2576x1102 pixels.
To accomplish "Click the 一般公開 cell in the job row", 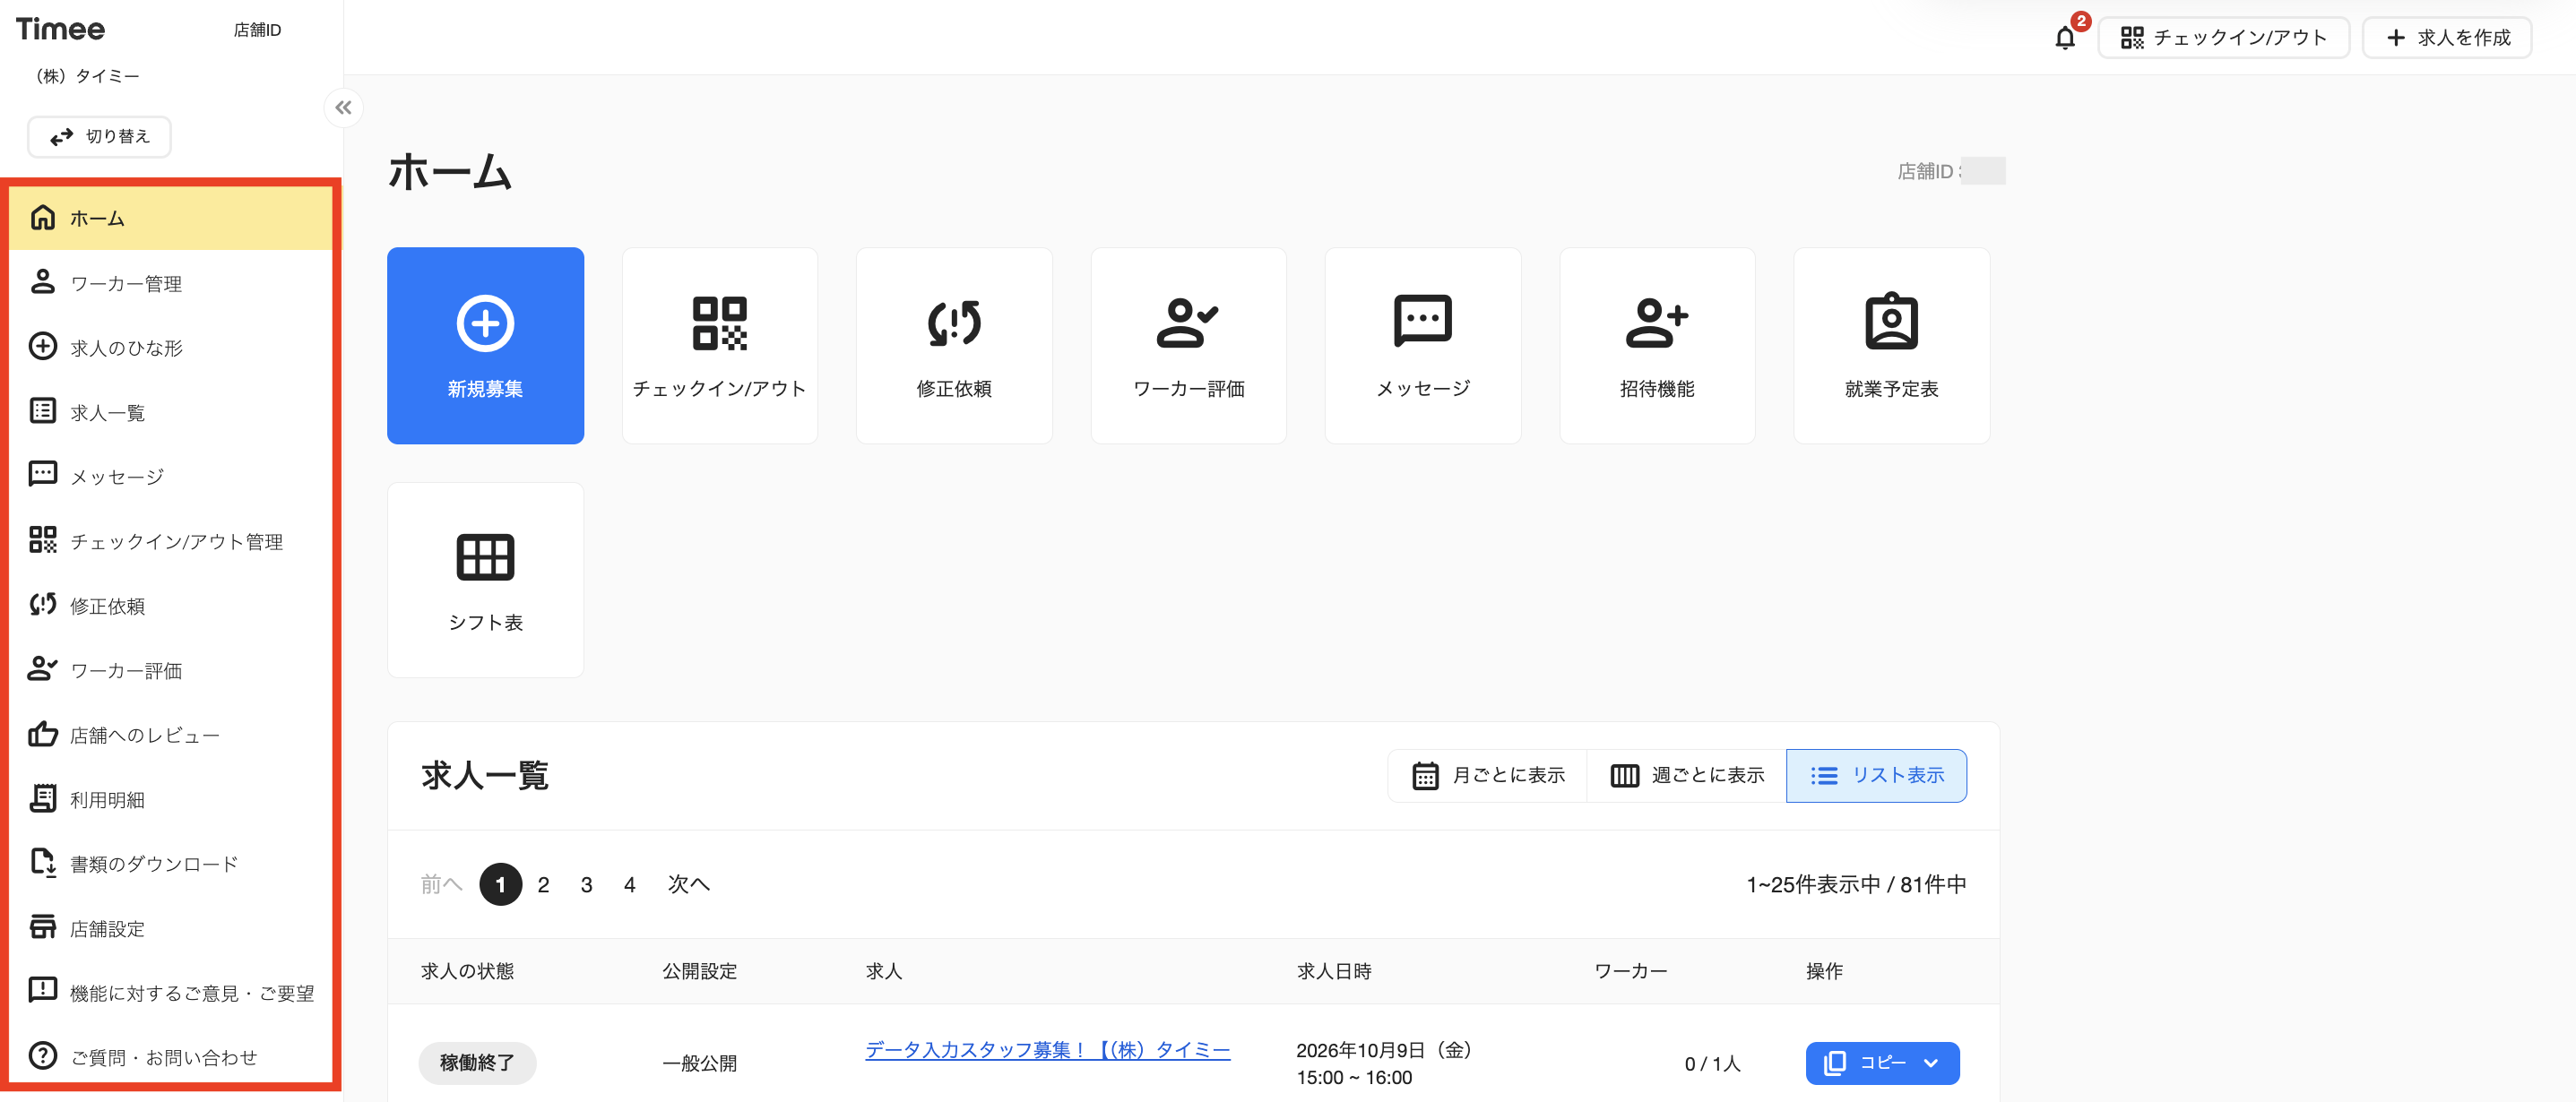I will (x=699, y=1064).
